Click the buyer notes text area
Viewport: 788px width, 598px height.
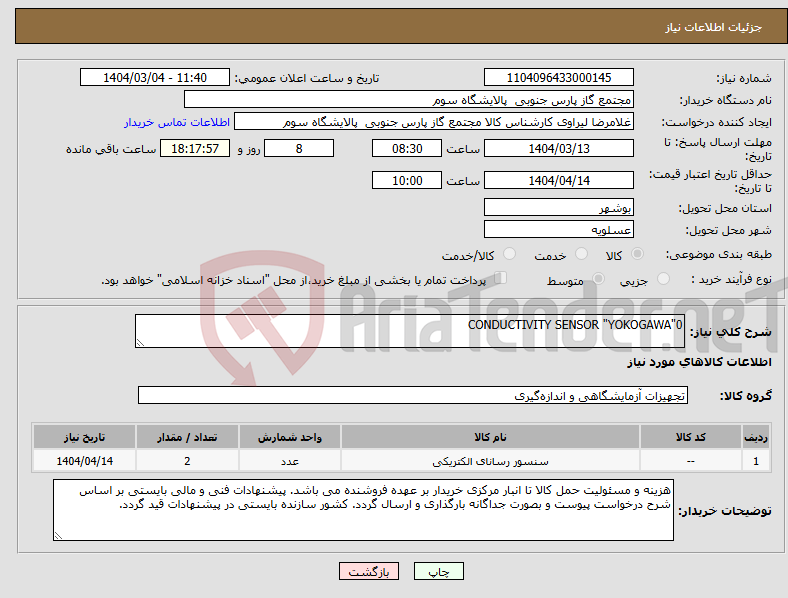[x=363, y=510]
